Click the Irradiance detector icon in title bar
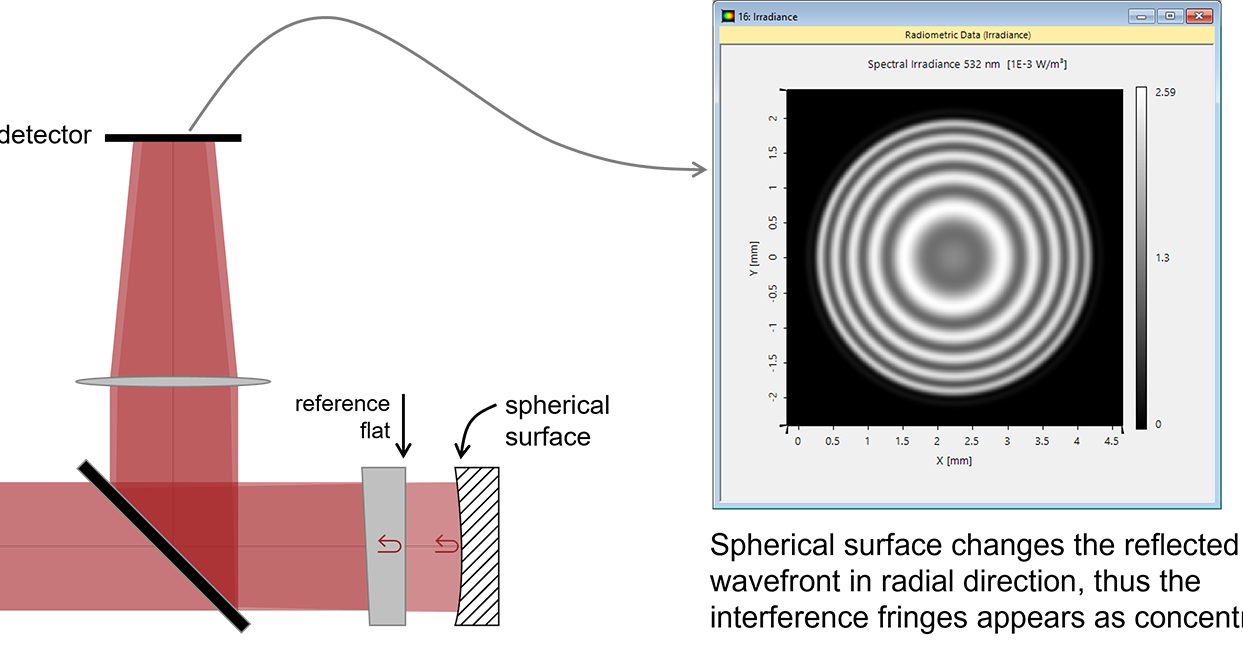This screenshot has width=1243, height=653. pyautogui.click(x=727, y=16)
